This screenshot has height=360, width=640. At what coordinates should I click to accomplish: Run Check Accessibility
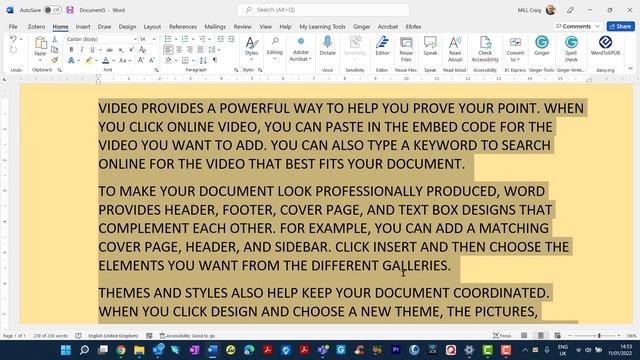pyautogui.click(x=485, y=49)
